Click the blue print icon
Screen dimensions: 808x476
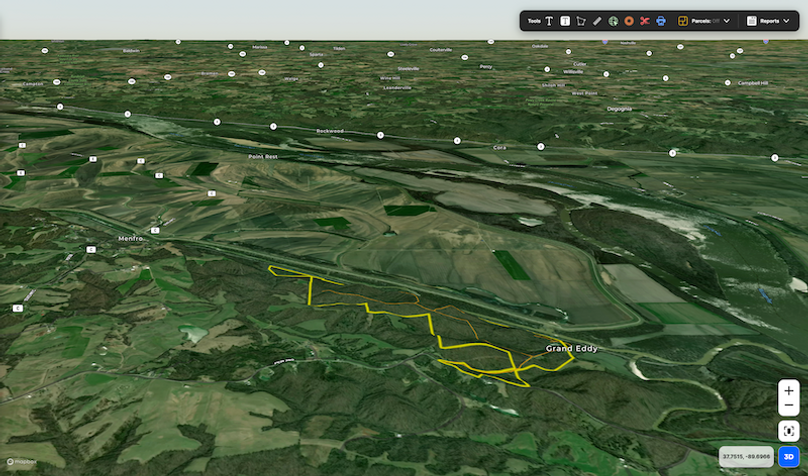661,20
